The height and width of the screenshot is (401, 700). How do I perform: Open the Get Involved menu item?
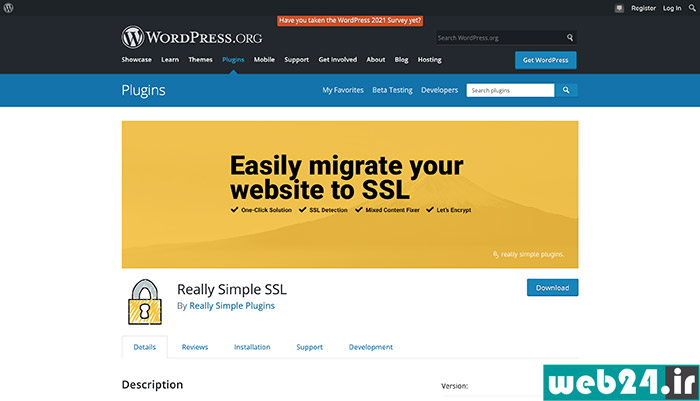(338, 59)
